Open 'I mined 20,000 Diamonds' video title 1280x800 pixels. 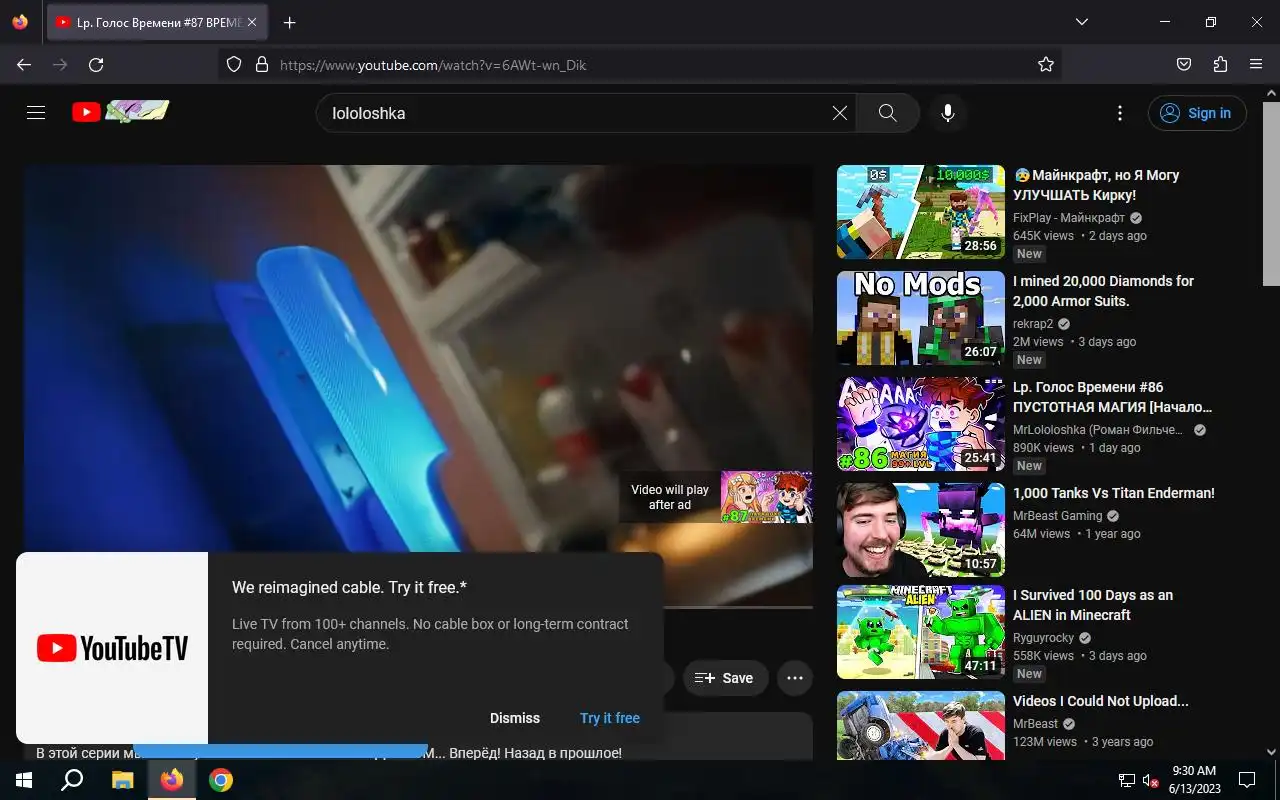[x=1103, y=291]
